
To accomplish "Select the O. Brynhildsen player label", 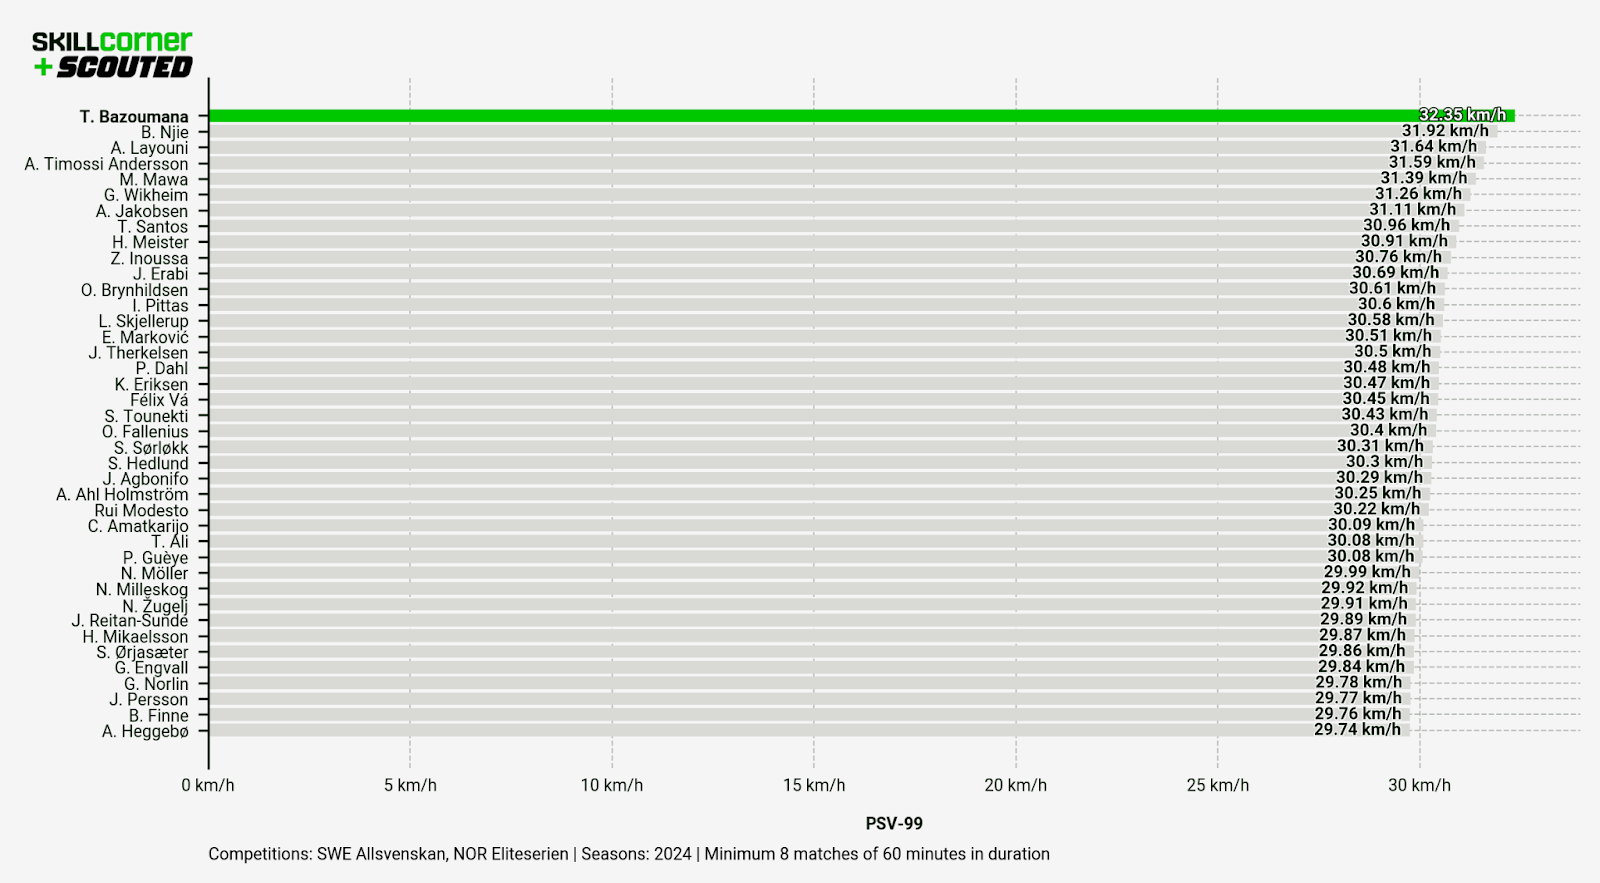I will click(x=135, y=290).
